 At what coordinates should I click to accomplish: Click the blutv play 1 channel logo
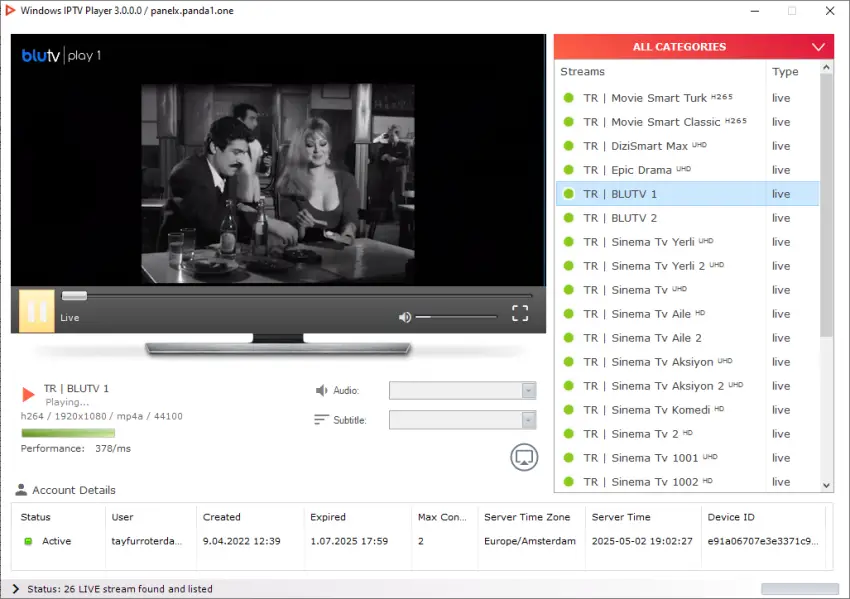tap(61, 55)
